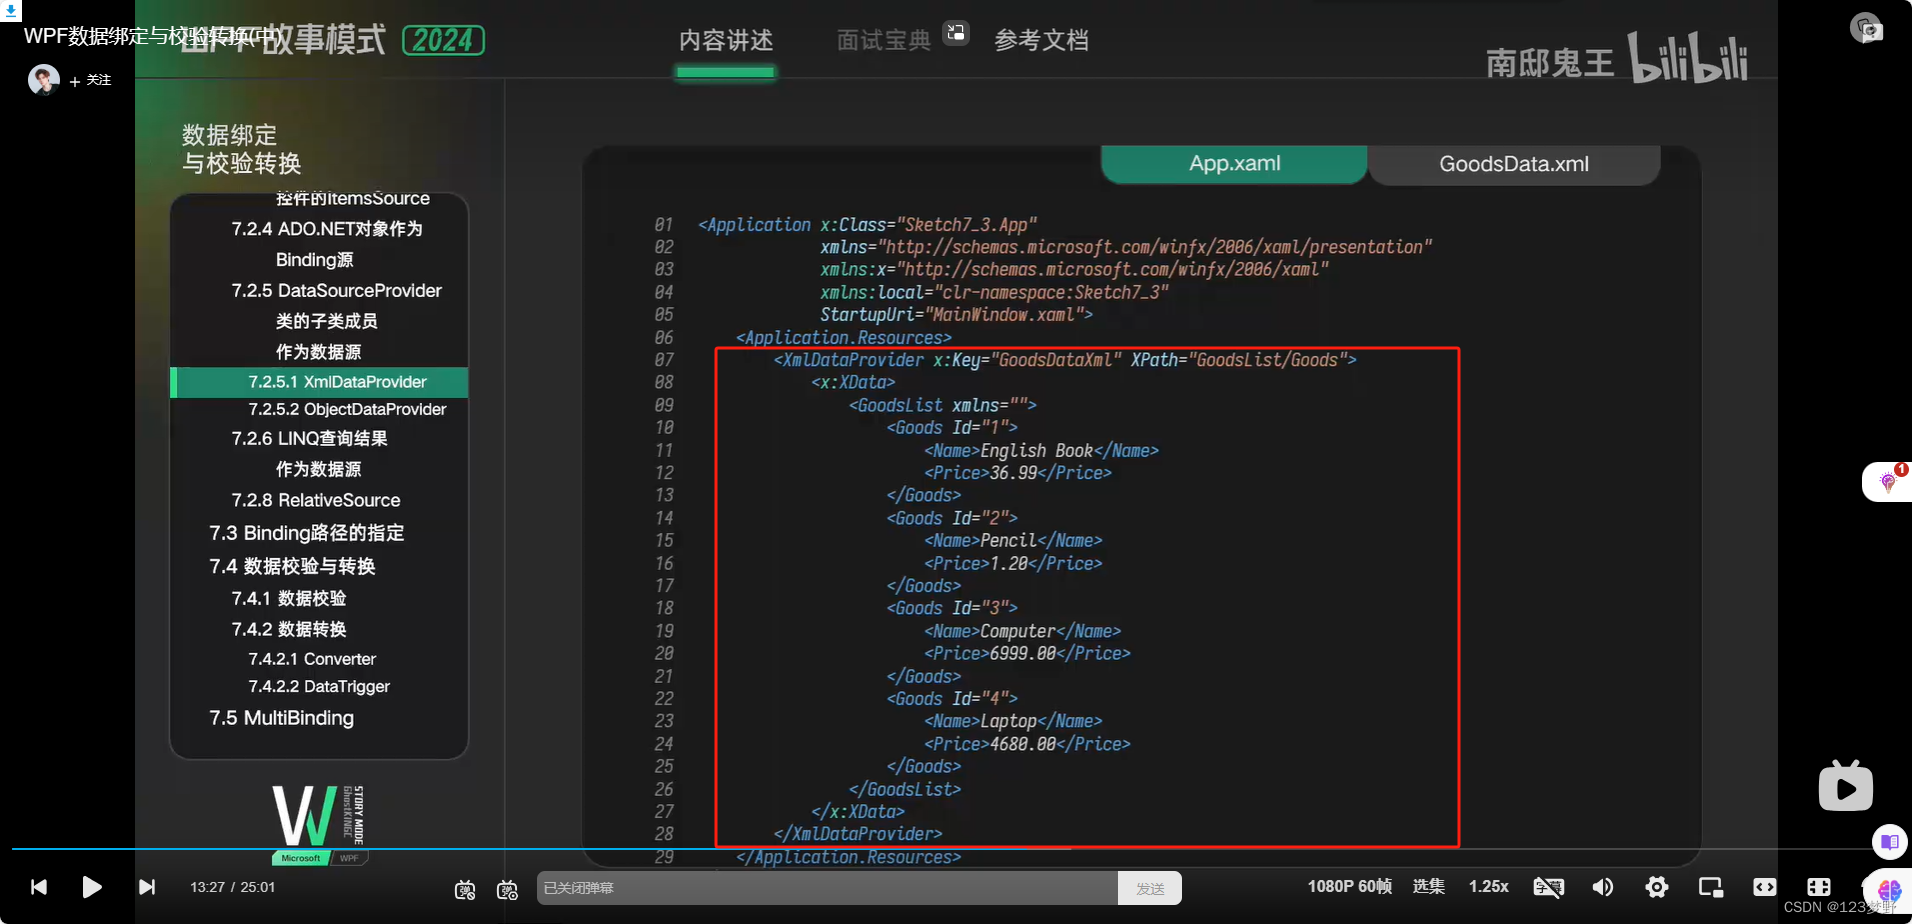Select the GoodsData.xml code tab
The width and height of the screenshot is (1912, 924).
[x=1514, y=164]
